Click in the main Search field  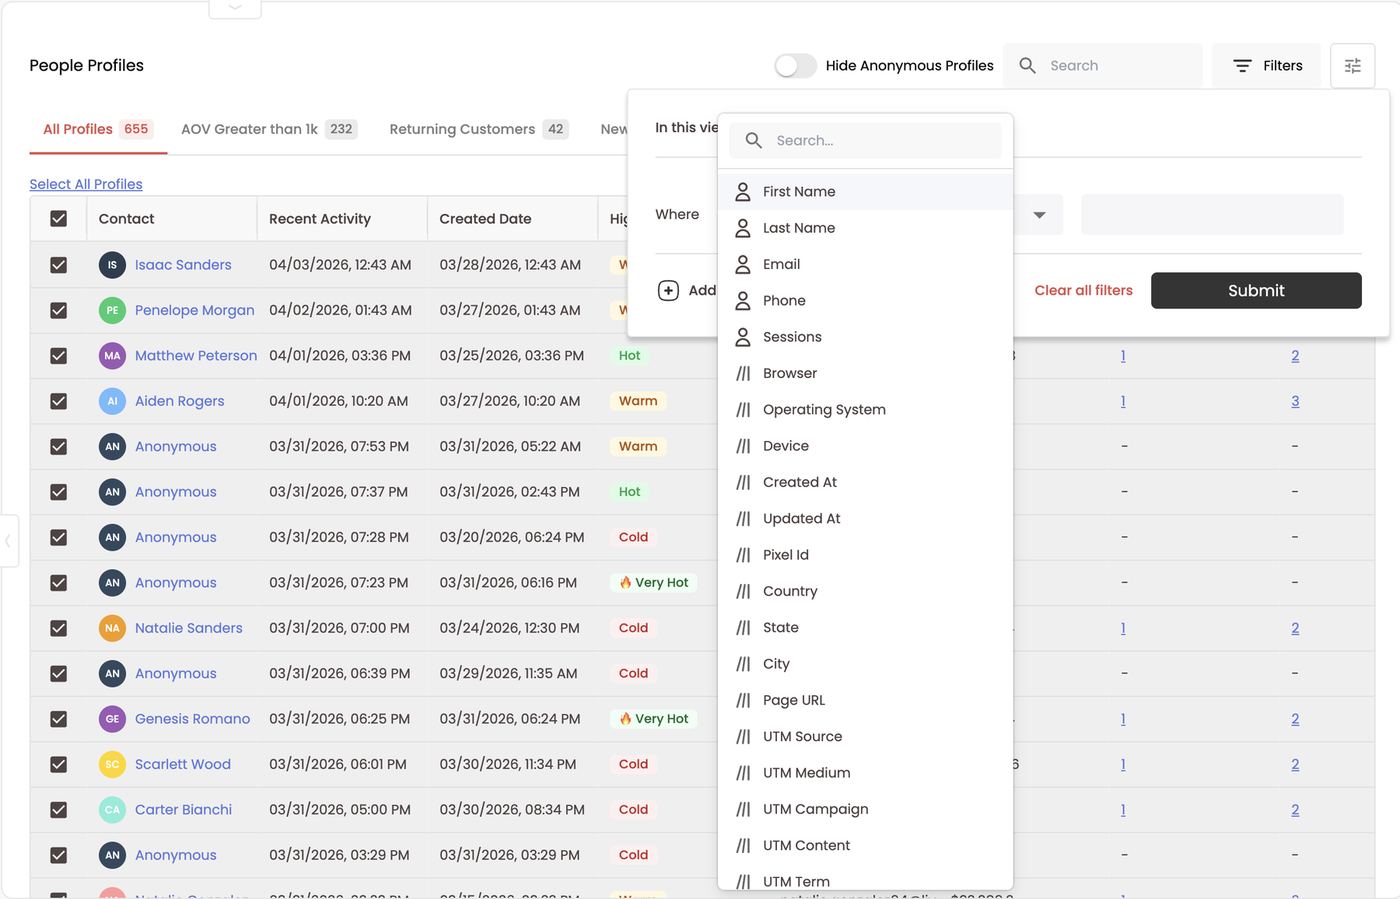(x=1103, y=66)
